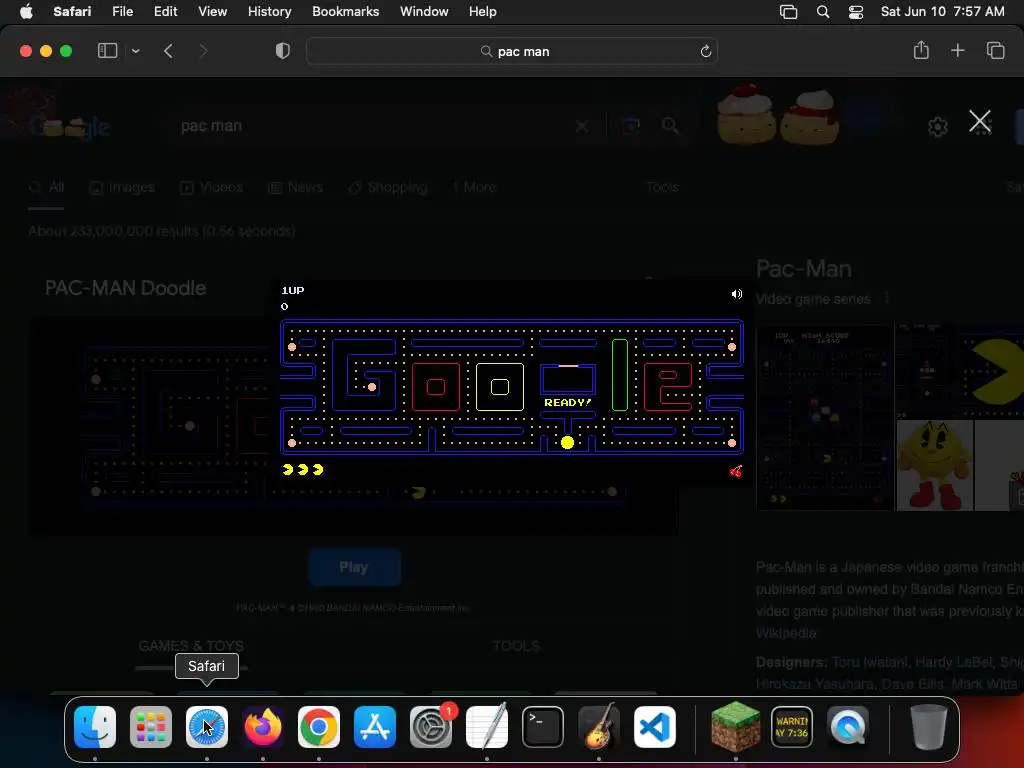Select the dimmed All search tab

pos(46,187)
